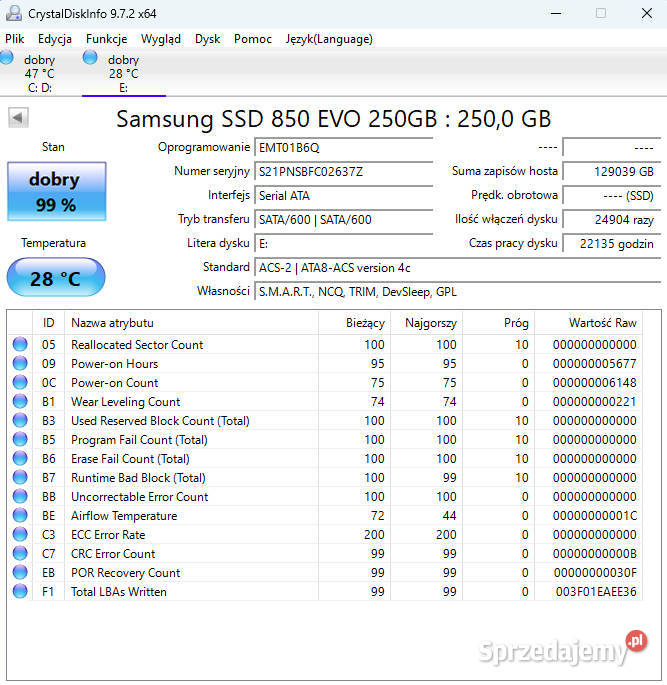The image size is (667, 685).
Task: Click the status orb for disk C: D:
Action: click(8, 58)
